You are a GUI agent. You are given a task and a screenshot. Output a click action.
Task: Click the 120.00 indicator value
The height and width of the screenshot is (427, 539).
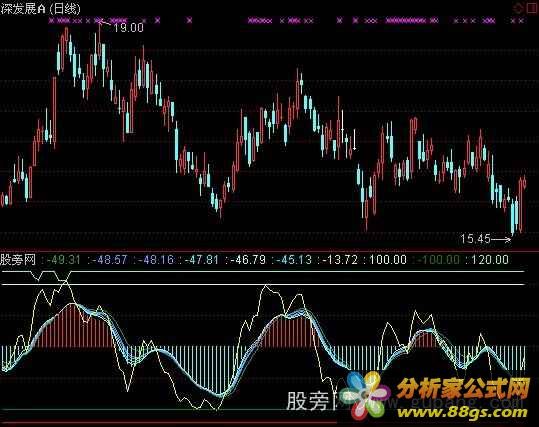pyautogui.click(x=490, y=260)
